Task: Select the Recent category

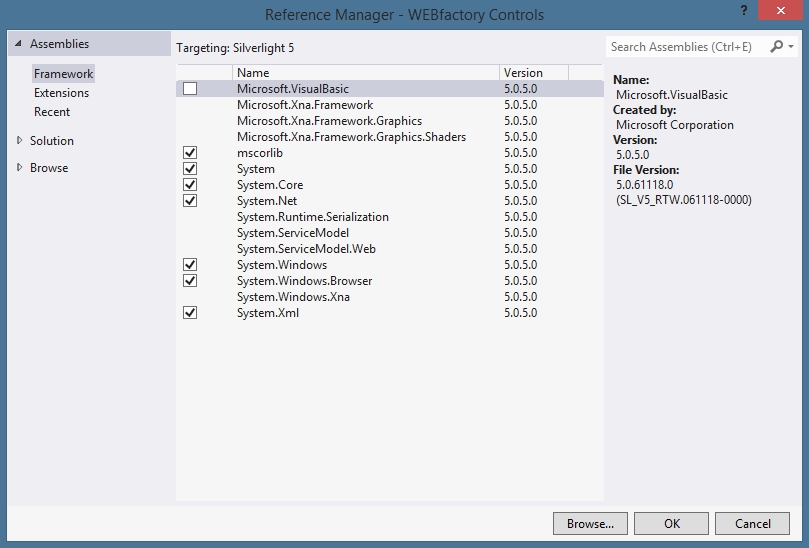Action: click(x=52, y=112)
